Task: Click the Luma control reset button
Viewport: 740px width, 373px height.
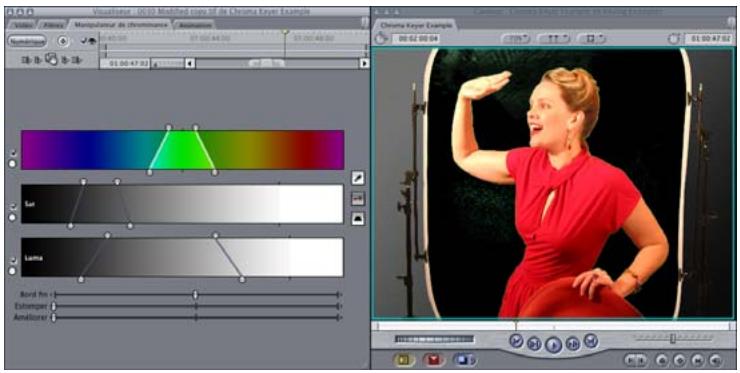Action: tap(12, 271)
